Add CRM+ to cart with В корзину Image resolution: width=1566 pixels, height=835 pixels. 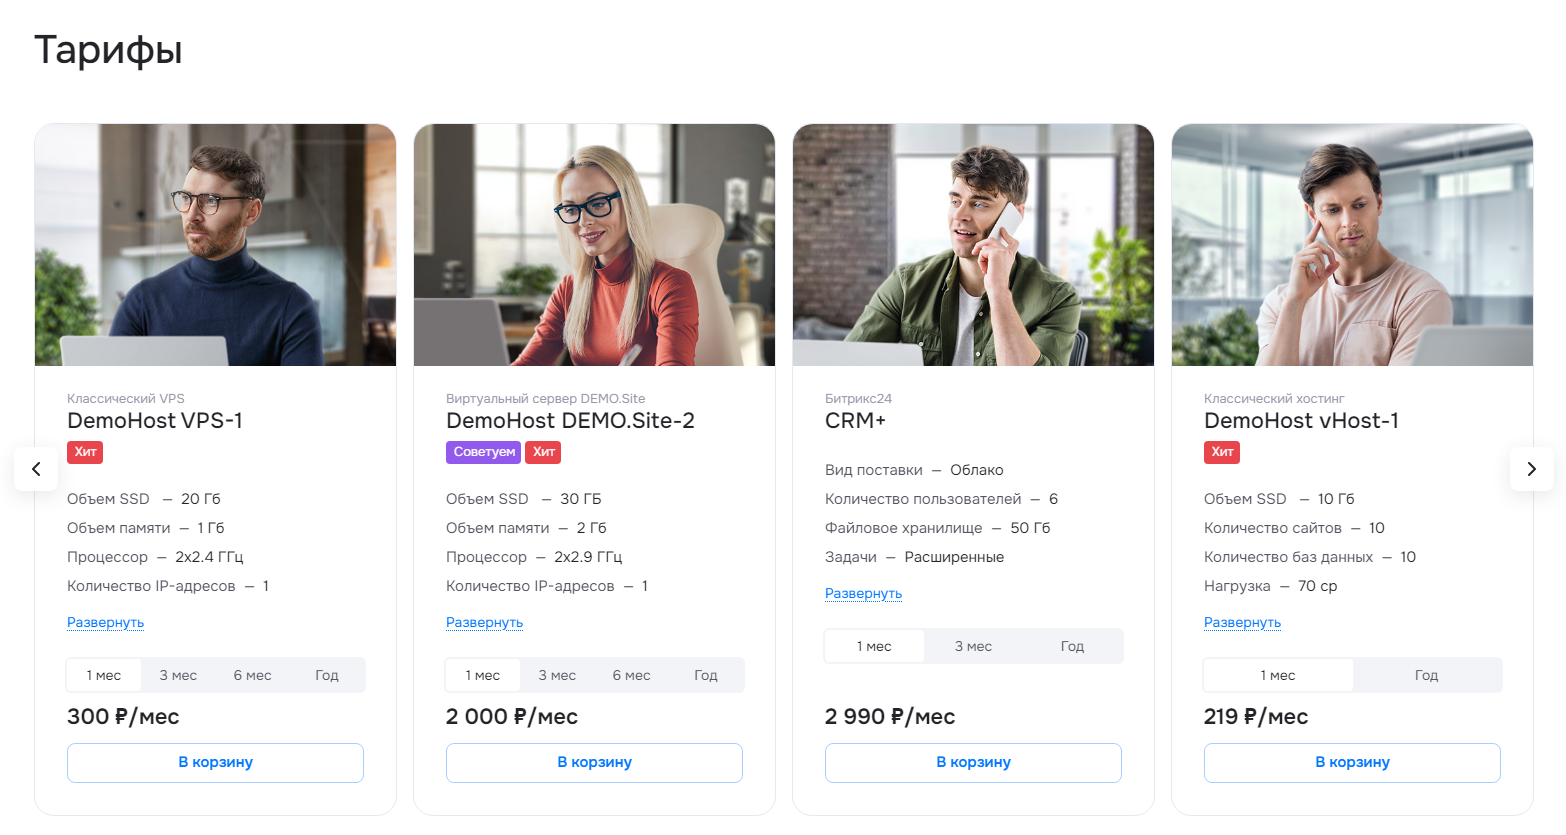973,762
